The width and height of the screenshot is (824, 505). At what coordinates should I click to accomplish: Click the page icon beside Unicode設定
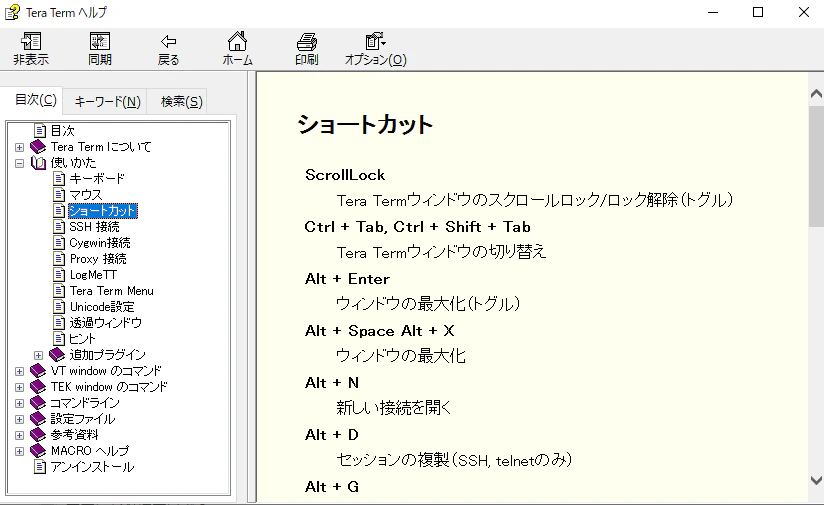(x=59, y=307)
